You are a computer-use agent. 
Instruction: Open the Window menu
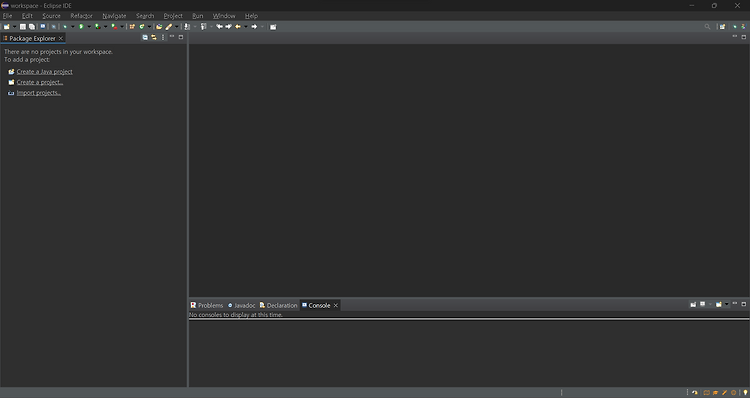pos(224,16)
